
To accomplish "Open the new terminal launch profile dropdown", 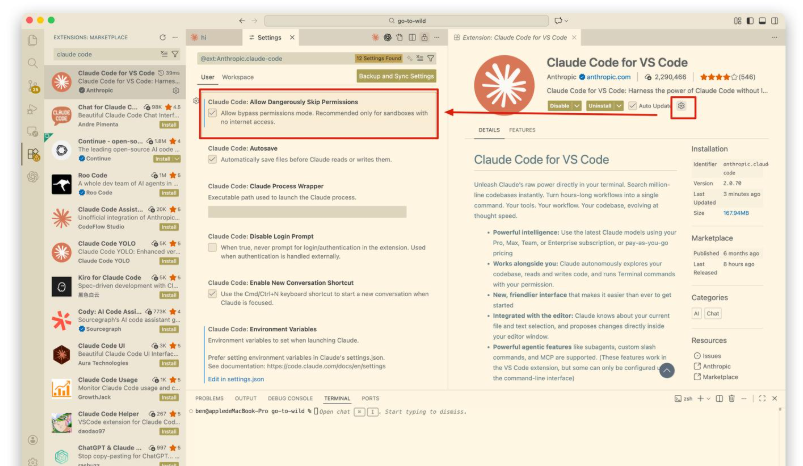I will tap(708, 398).
